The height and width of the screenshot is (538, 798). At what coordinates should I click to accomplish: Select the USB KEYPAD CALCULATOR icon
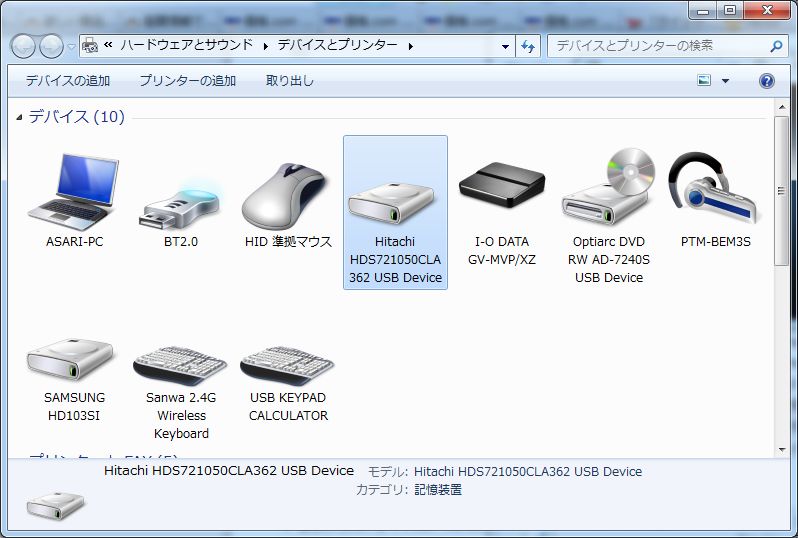pos(287,365)
